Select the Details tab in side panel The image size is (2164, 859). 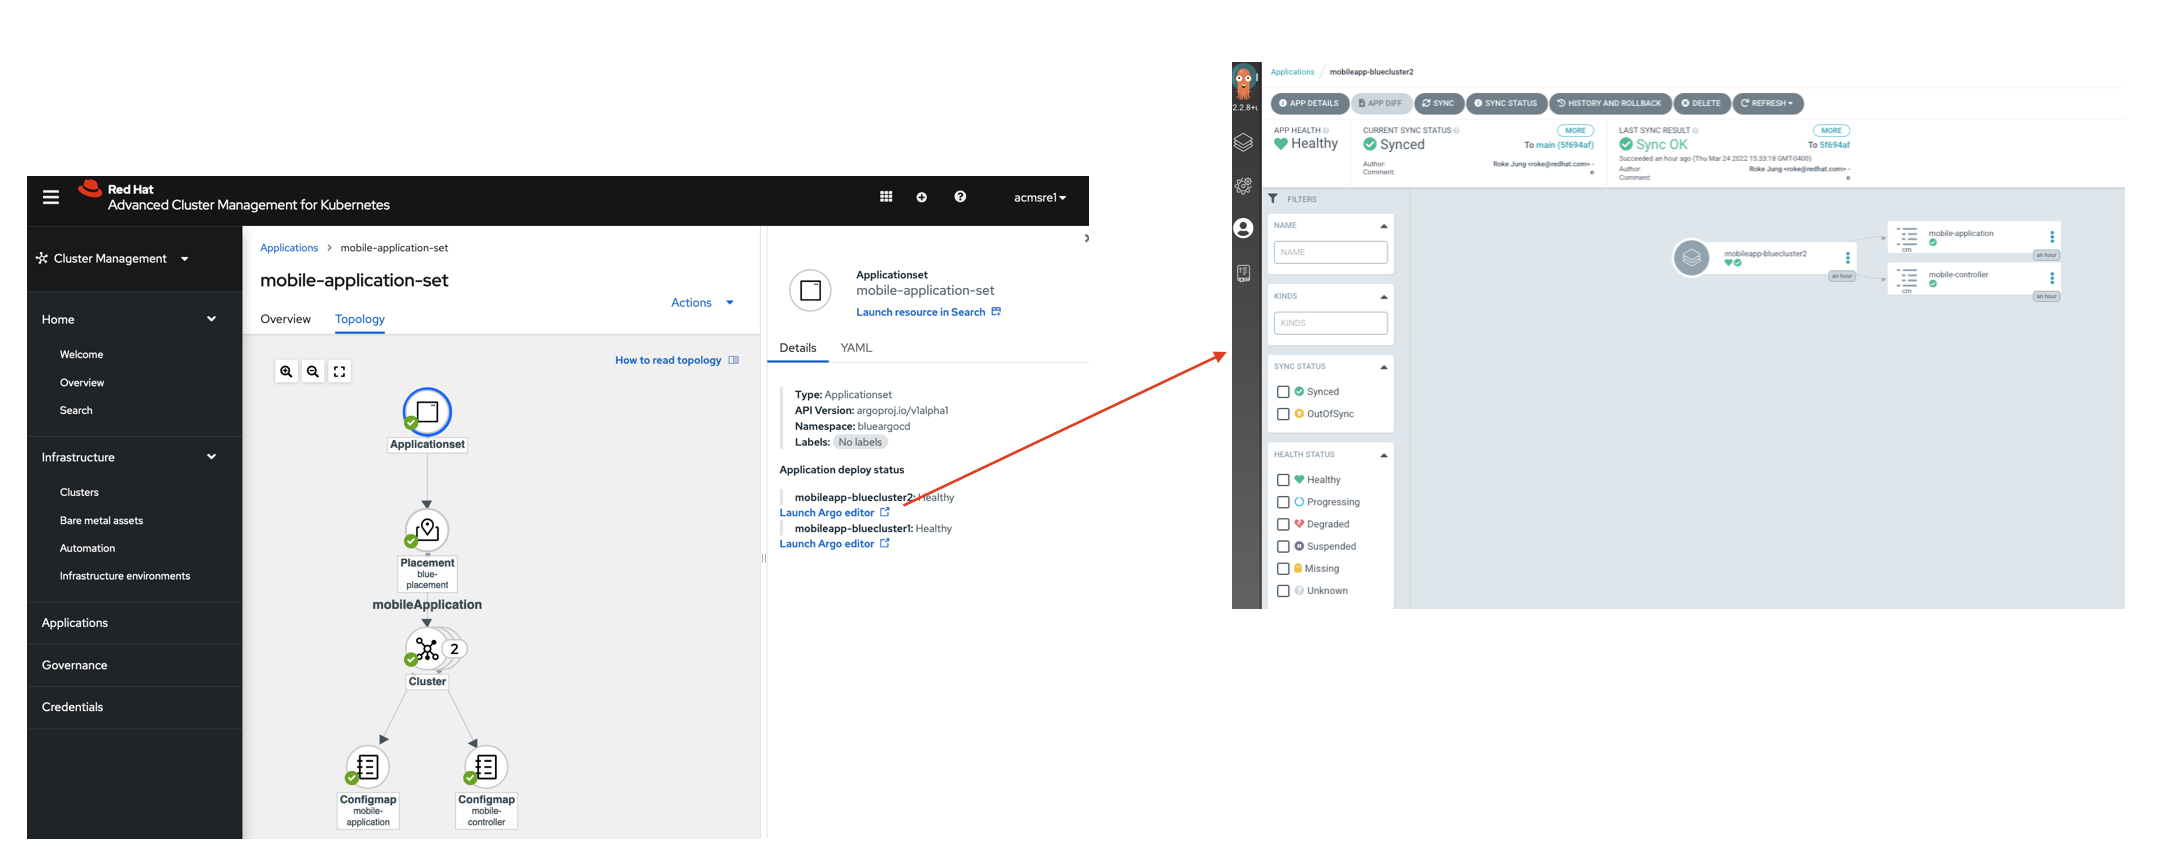pos(798,348)
